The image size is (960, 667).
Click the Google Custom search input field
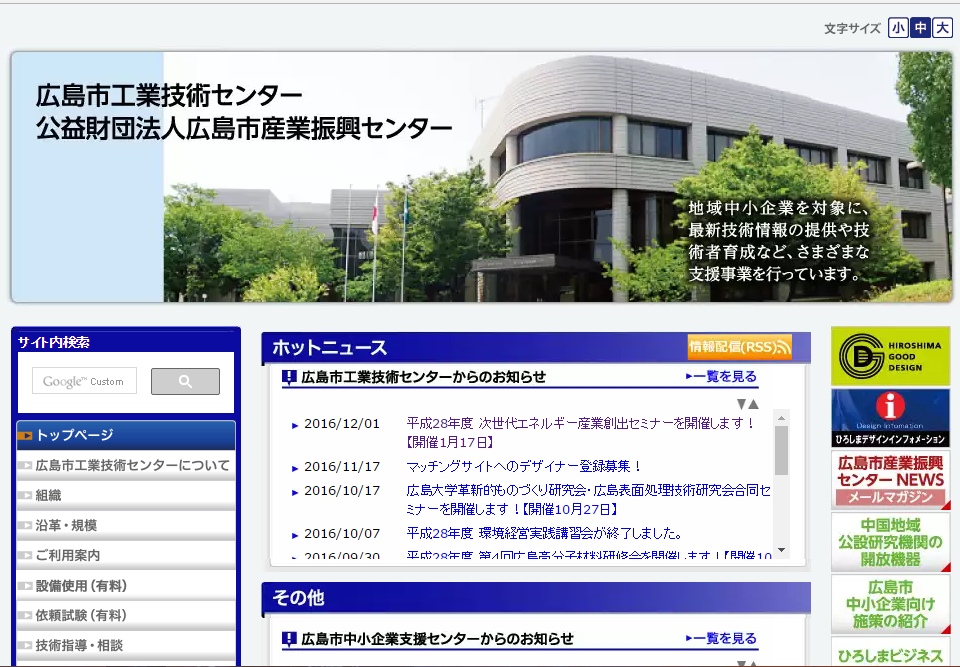click(x=84, y=381)
